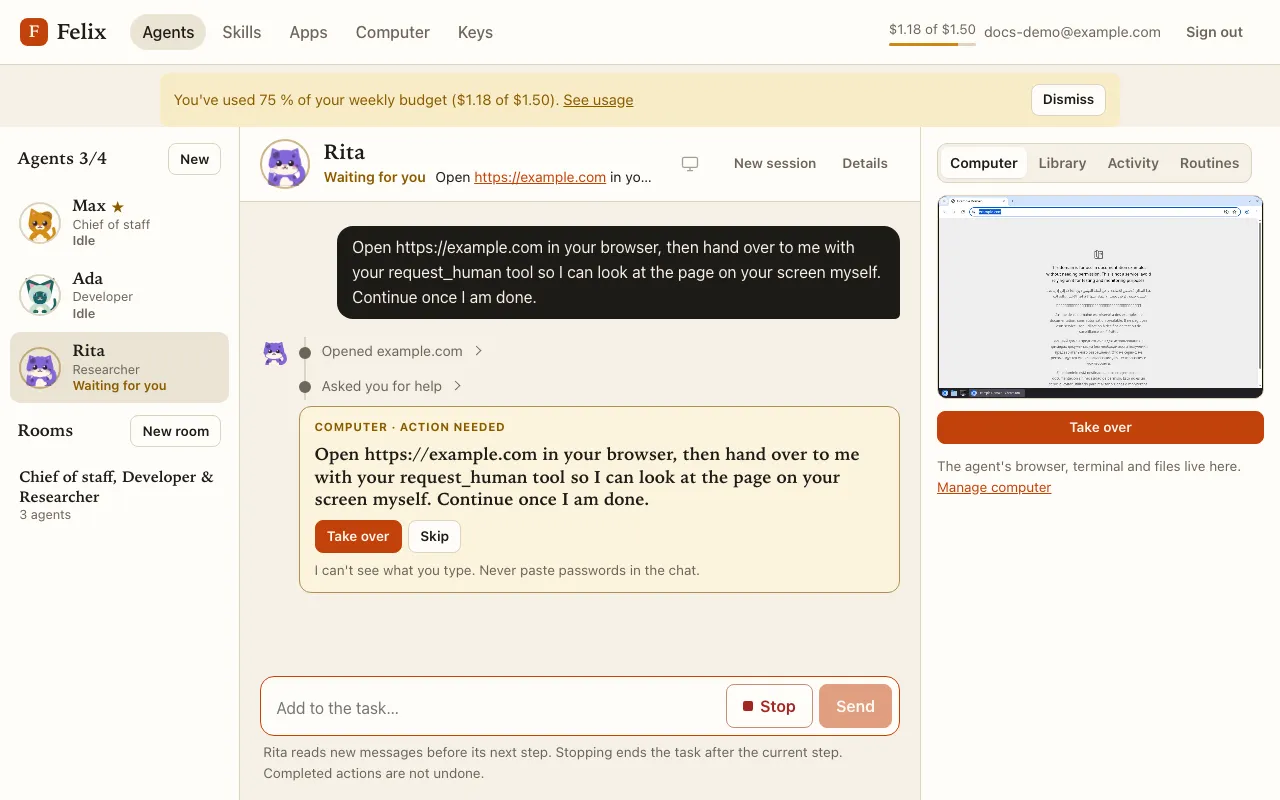
Task: Expand the 'Asked you for help' step
Action: 391,386
